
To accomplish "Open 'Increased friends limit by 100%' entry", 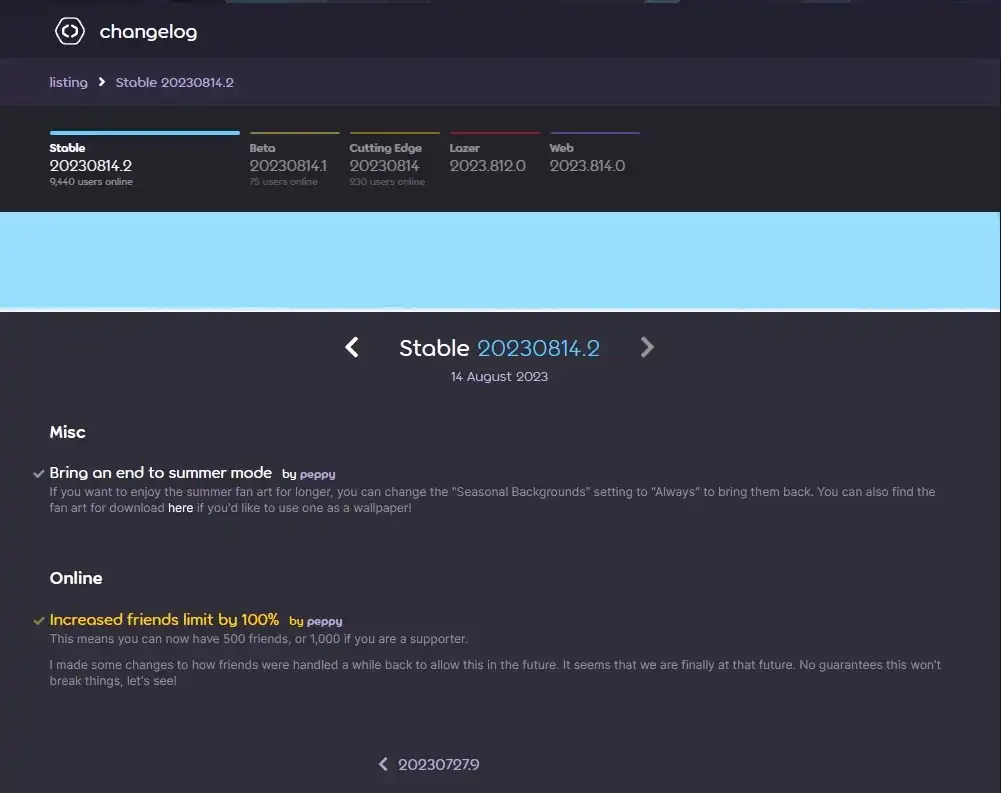I will (164, 619).
